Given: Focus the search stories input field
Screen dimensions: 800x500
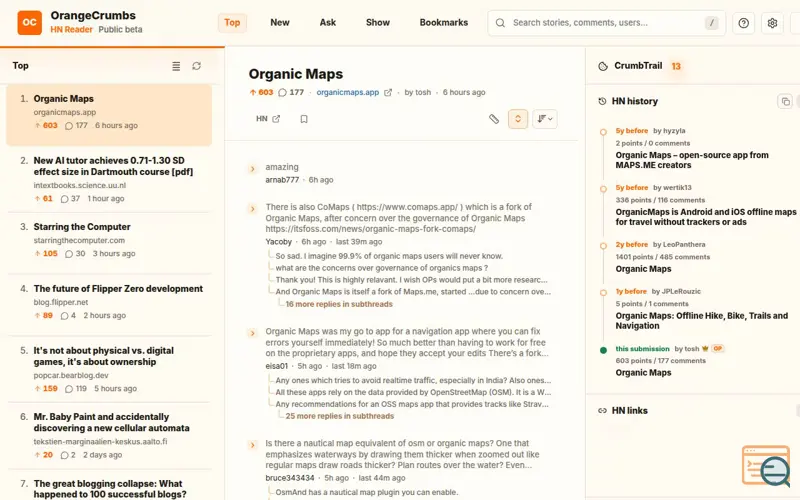Looking at the screenshot, I should pyautogui.click(x=606, y=23).
